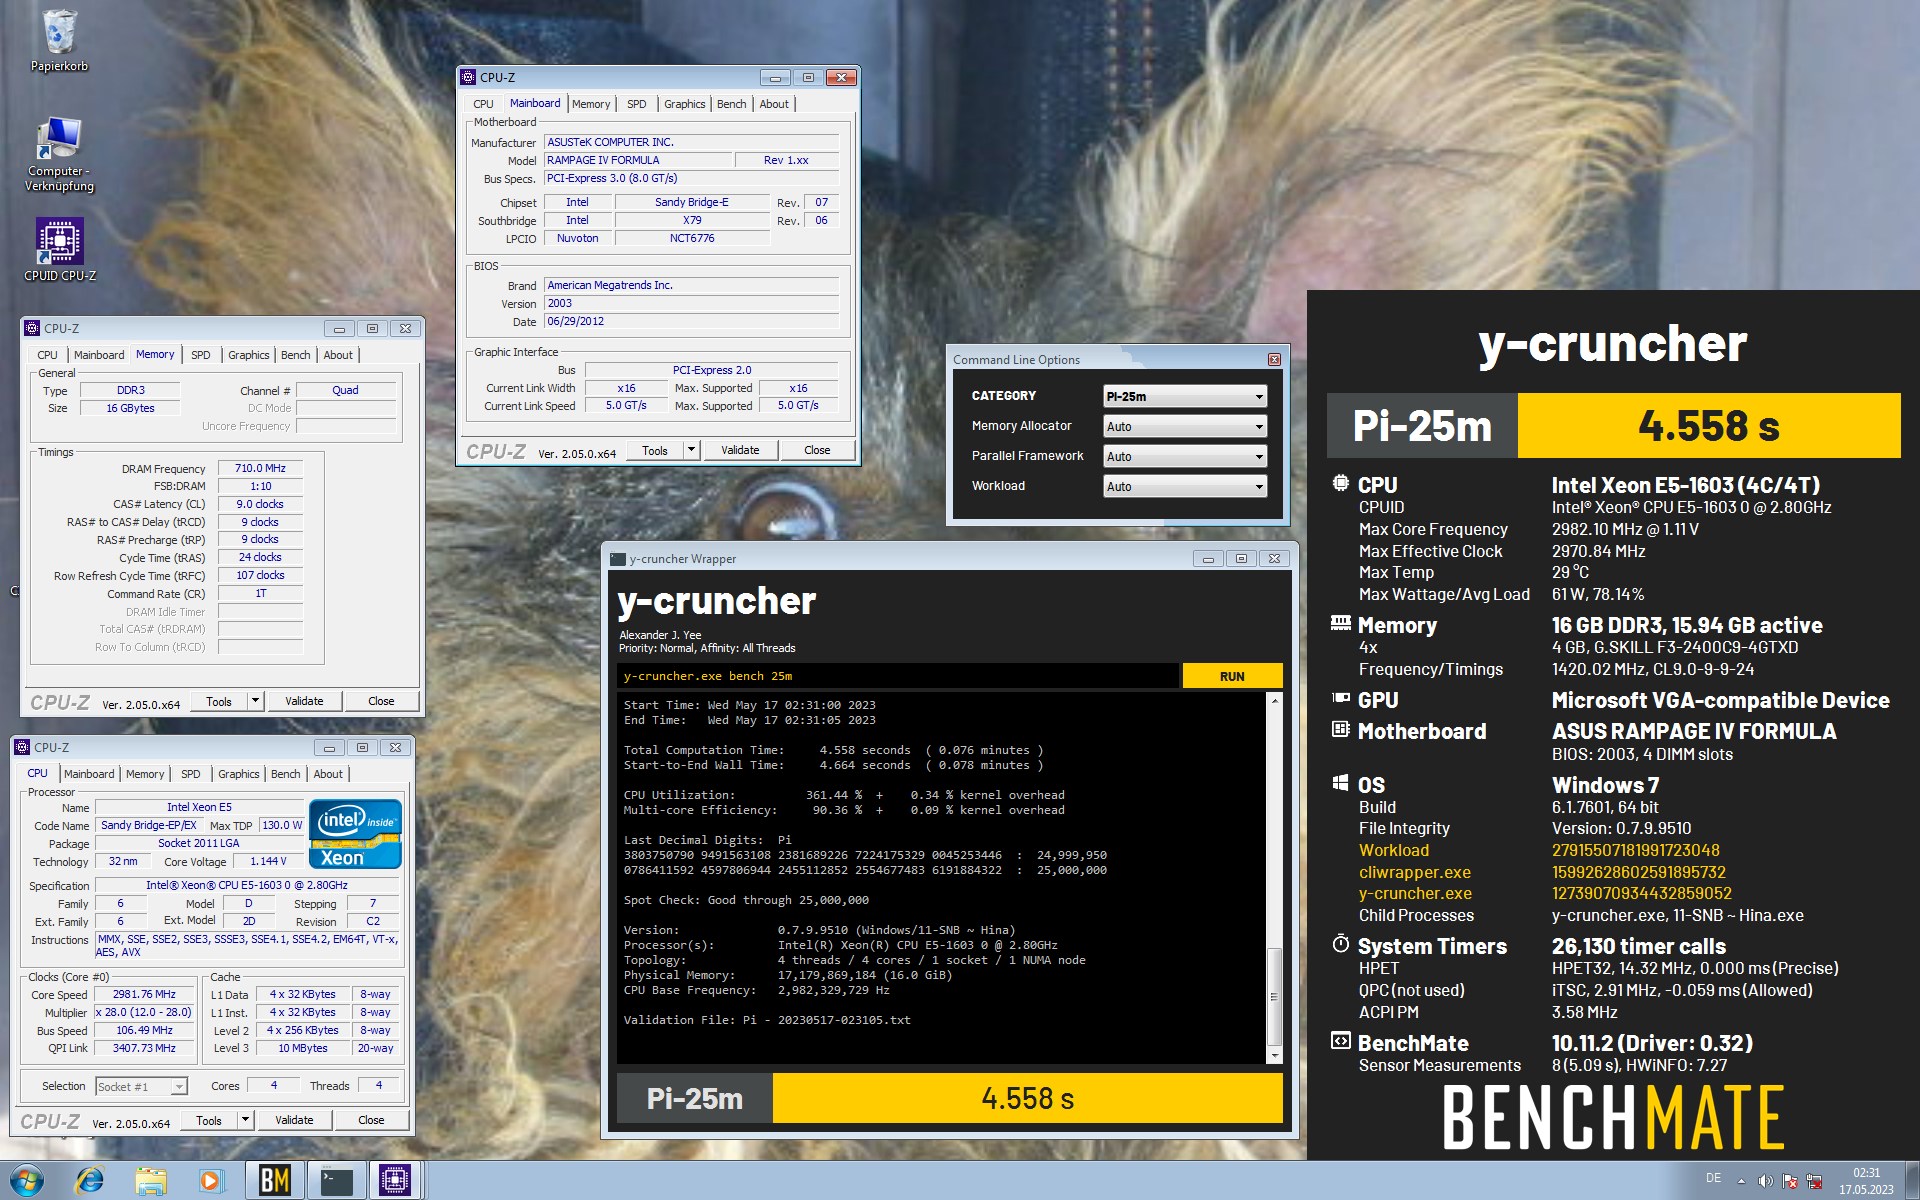Open Windows Explorer folder in taskbar
The image size is (1920, 1200).
pos(151,1181)
